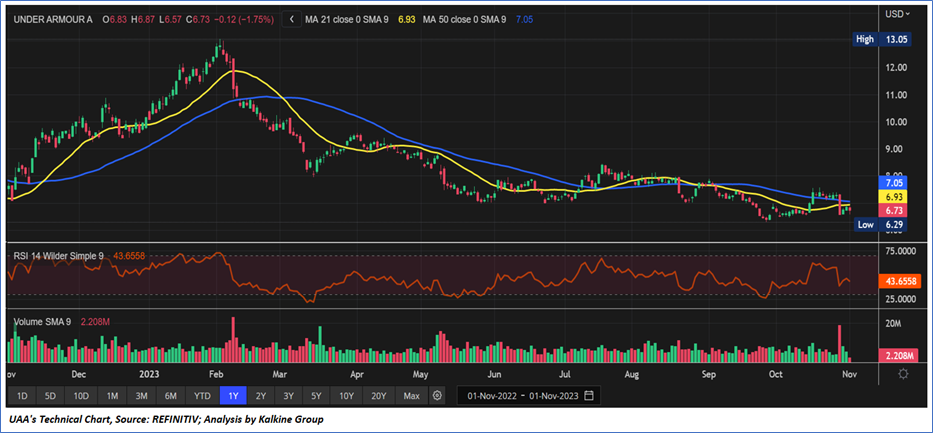Select the 10D time range
This screenshot has height=433, width=933.
[82, 396]
